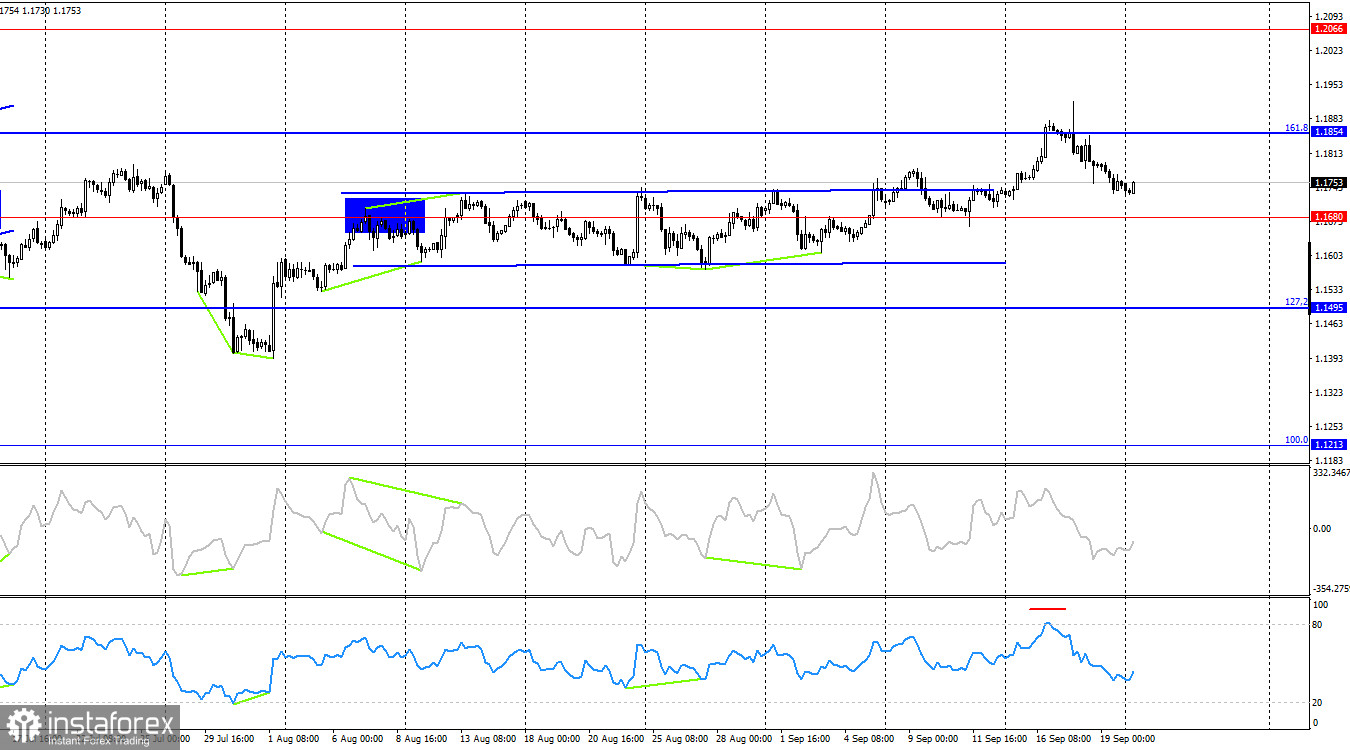Viewport: 1350px width, 750px height.
Task: Click the 1.2023 price scale value
Action: (1330, 50)
